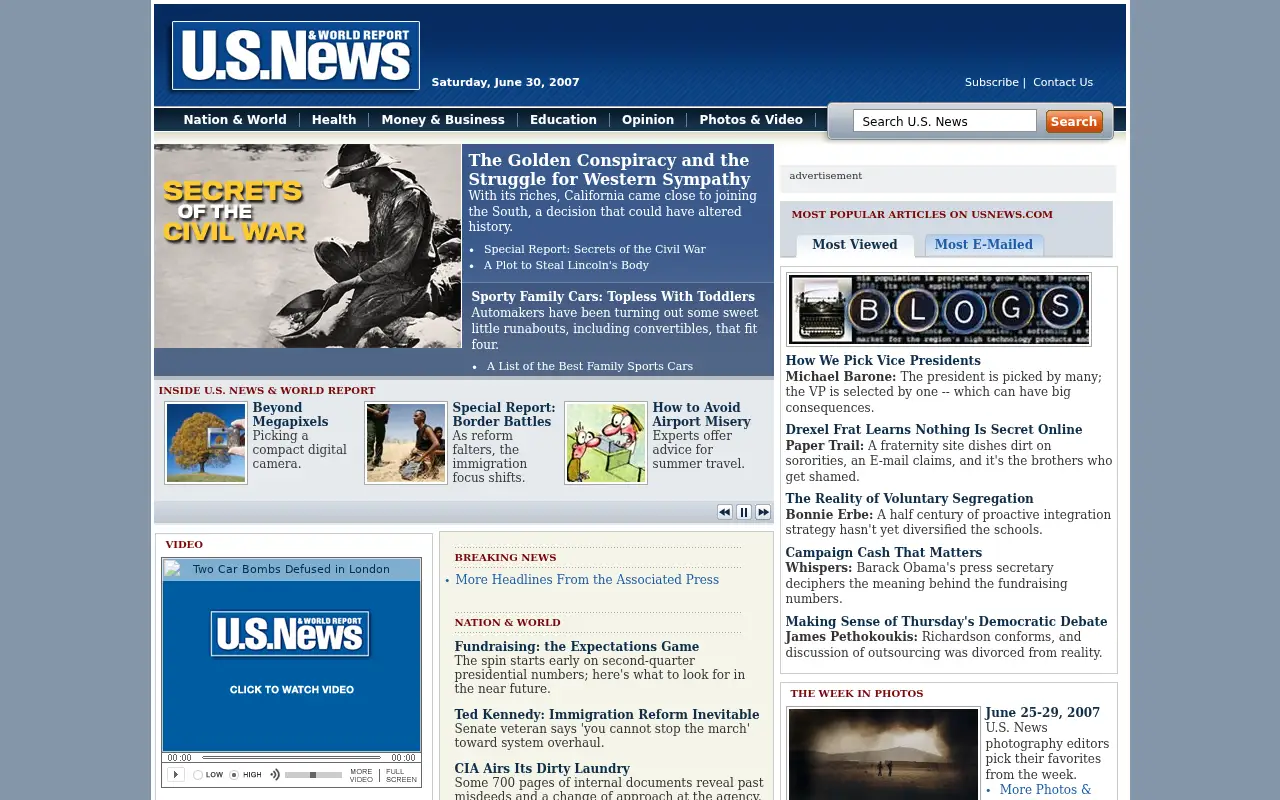Open the Subscribe link
Image resolution: width=1280 pixels, height=800 pixels.
[991, 83]
